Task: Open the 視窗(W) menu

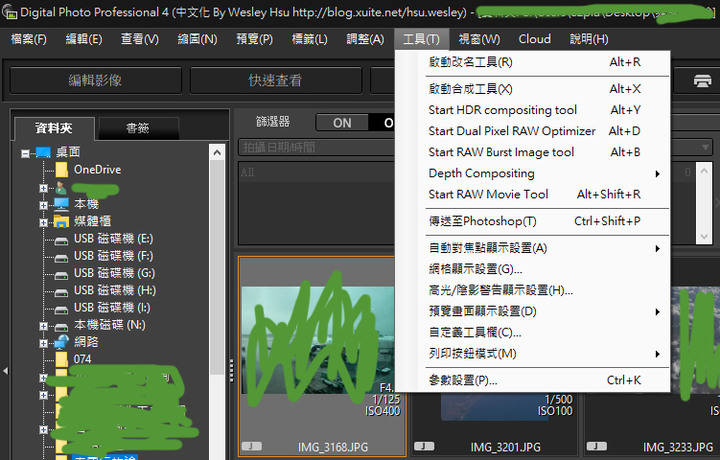Action: (x=479, y=39)
